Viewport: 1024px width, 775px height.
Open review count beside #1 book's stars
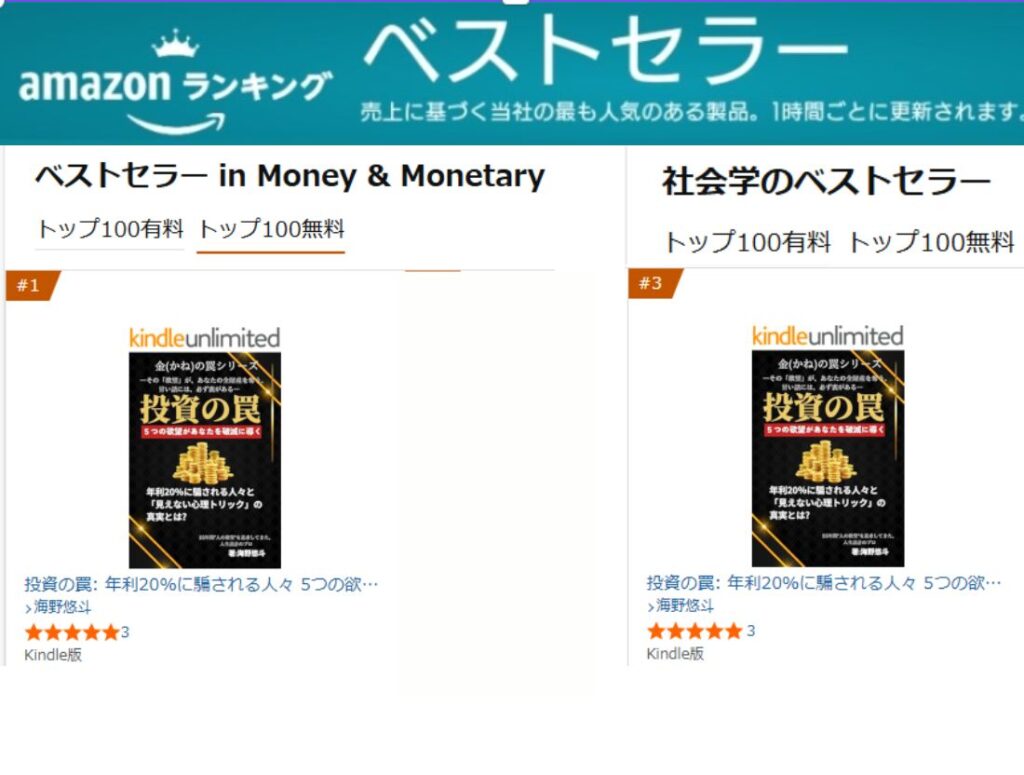click(125, 632)
